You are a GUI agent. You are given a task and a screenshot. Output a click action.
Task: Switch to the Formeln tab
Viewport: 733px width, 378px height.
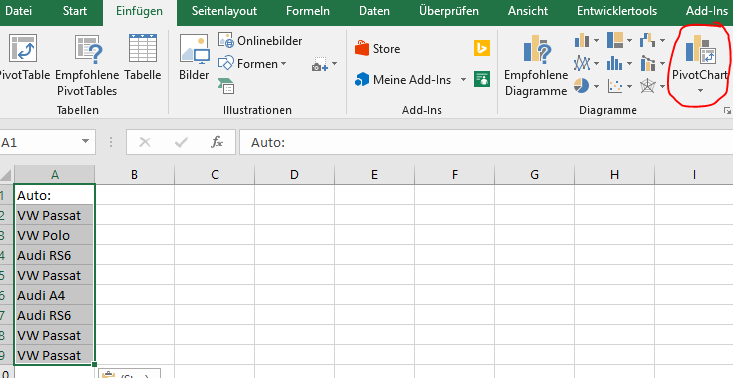point(308,11)
